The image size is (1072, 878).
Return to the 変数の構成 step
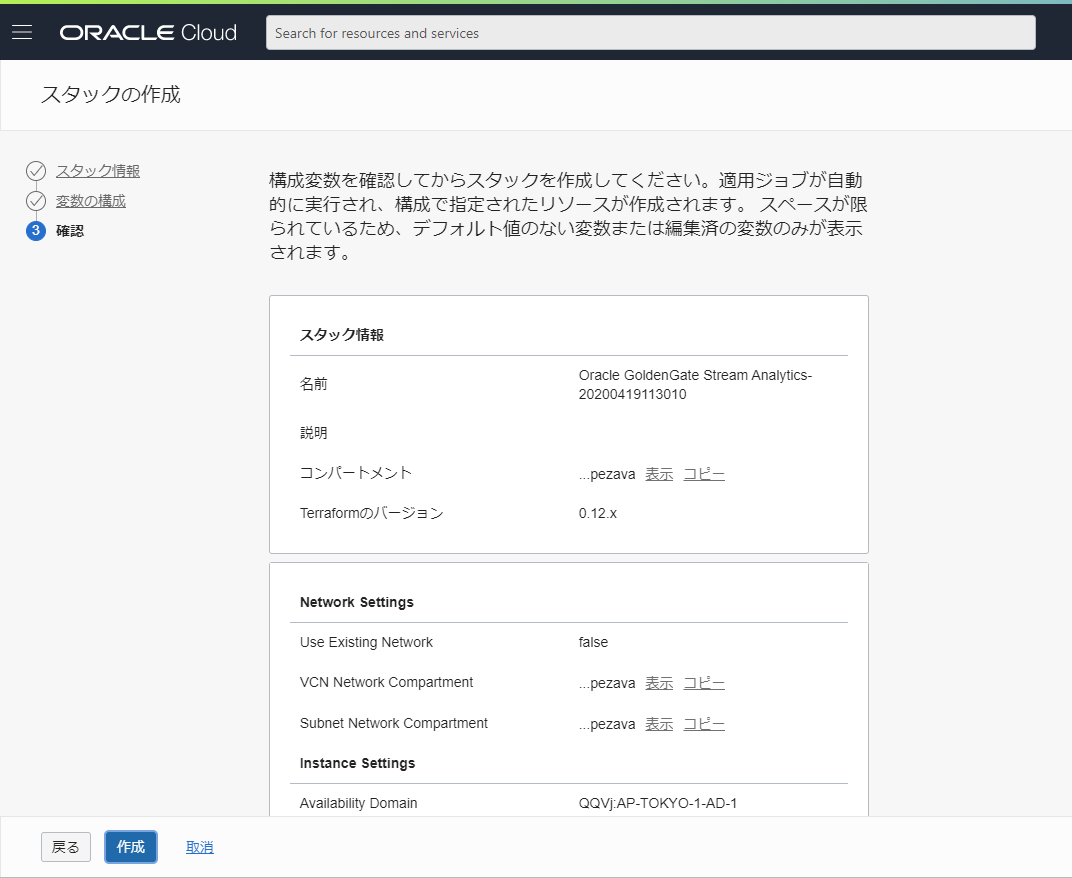click(x=89, y=200)
